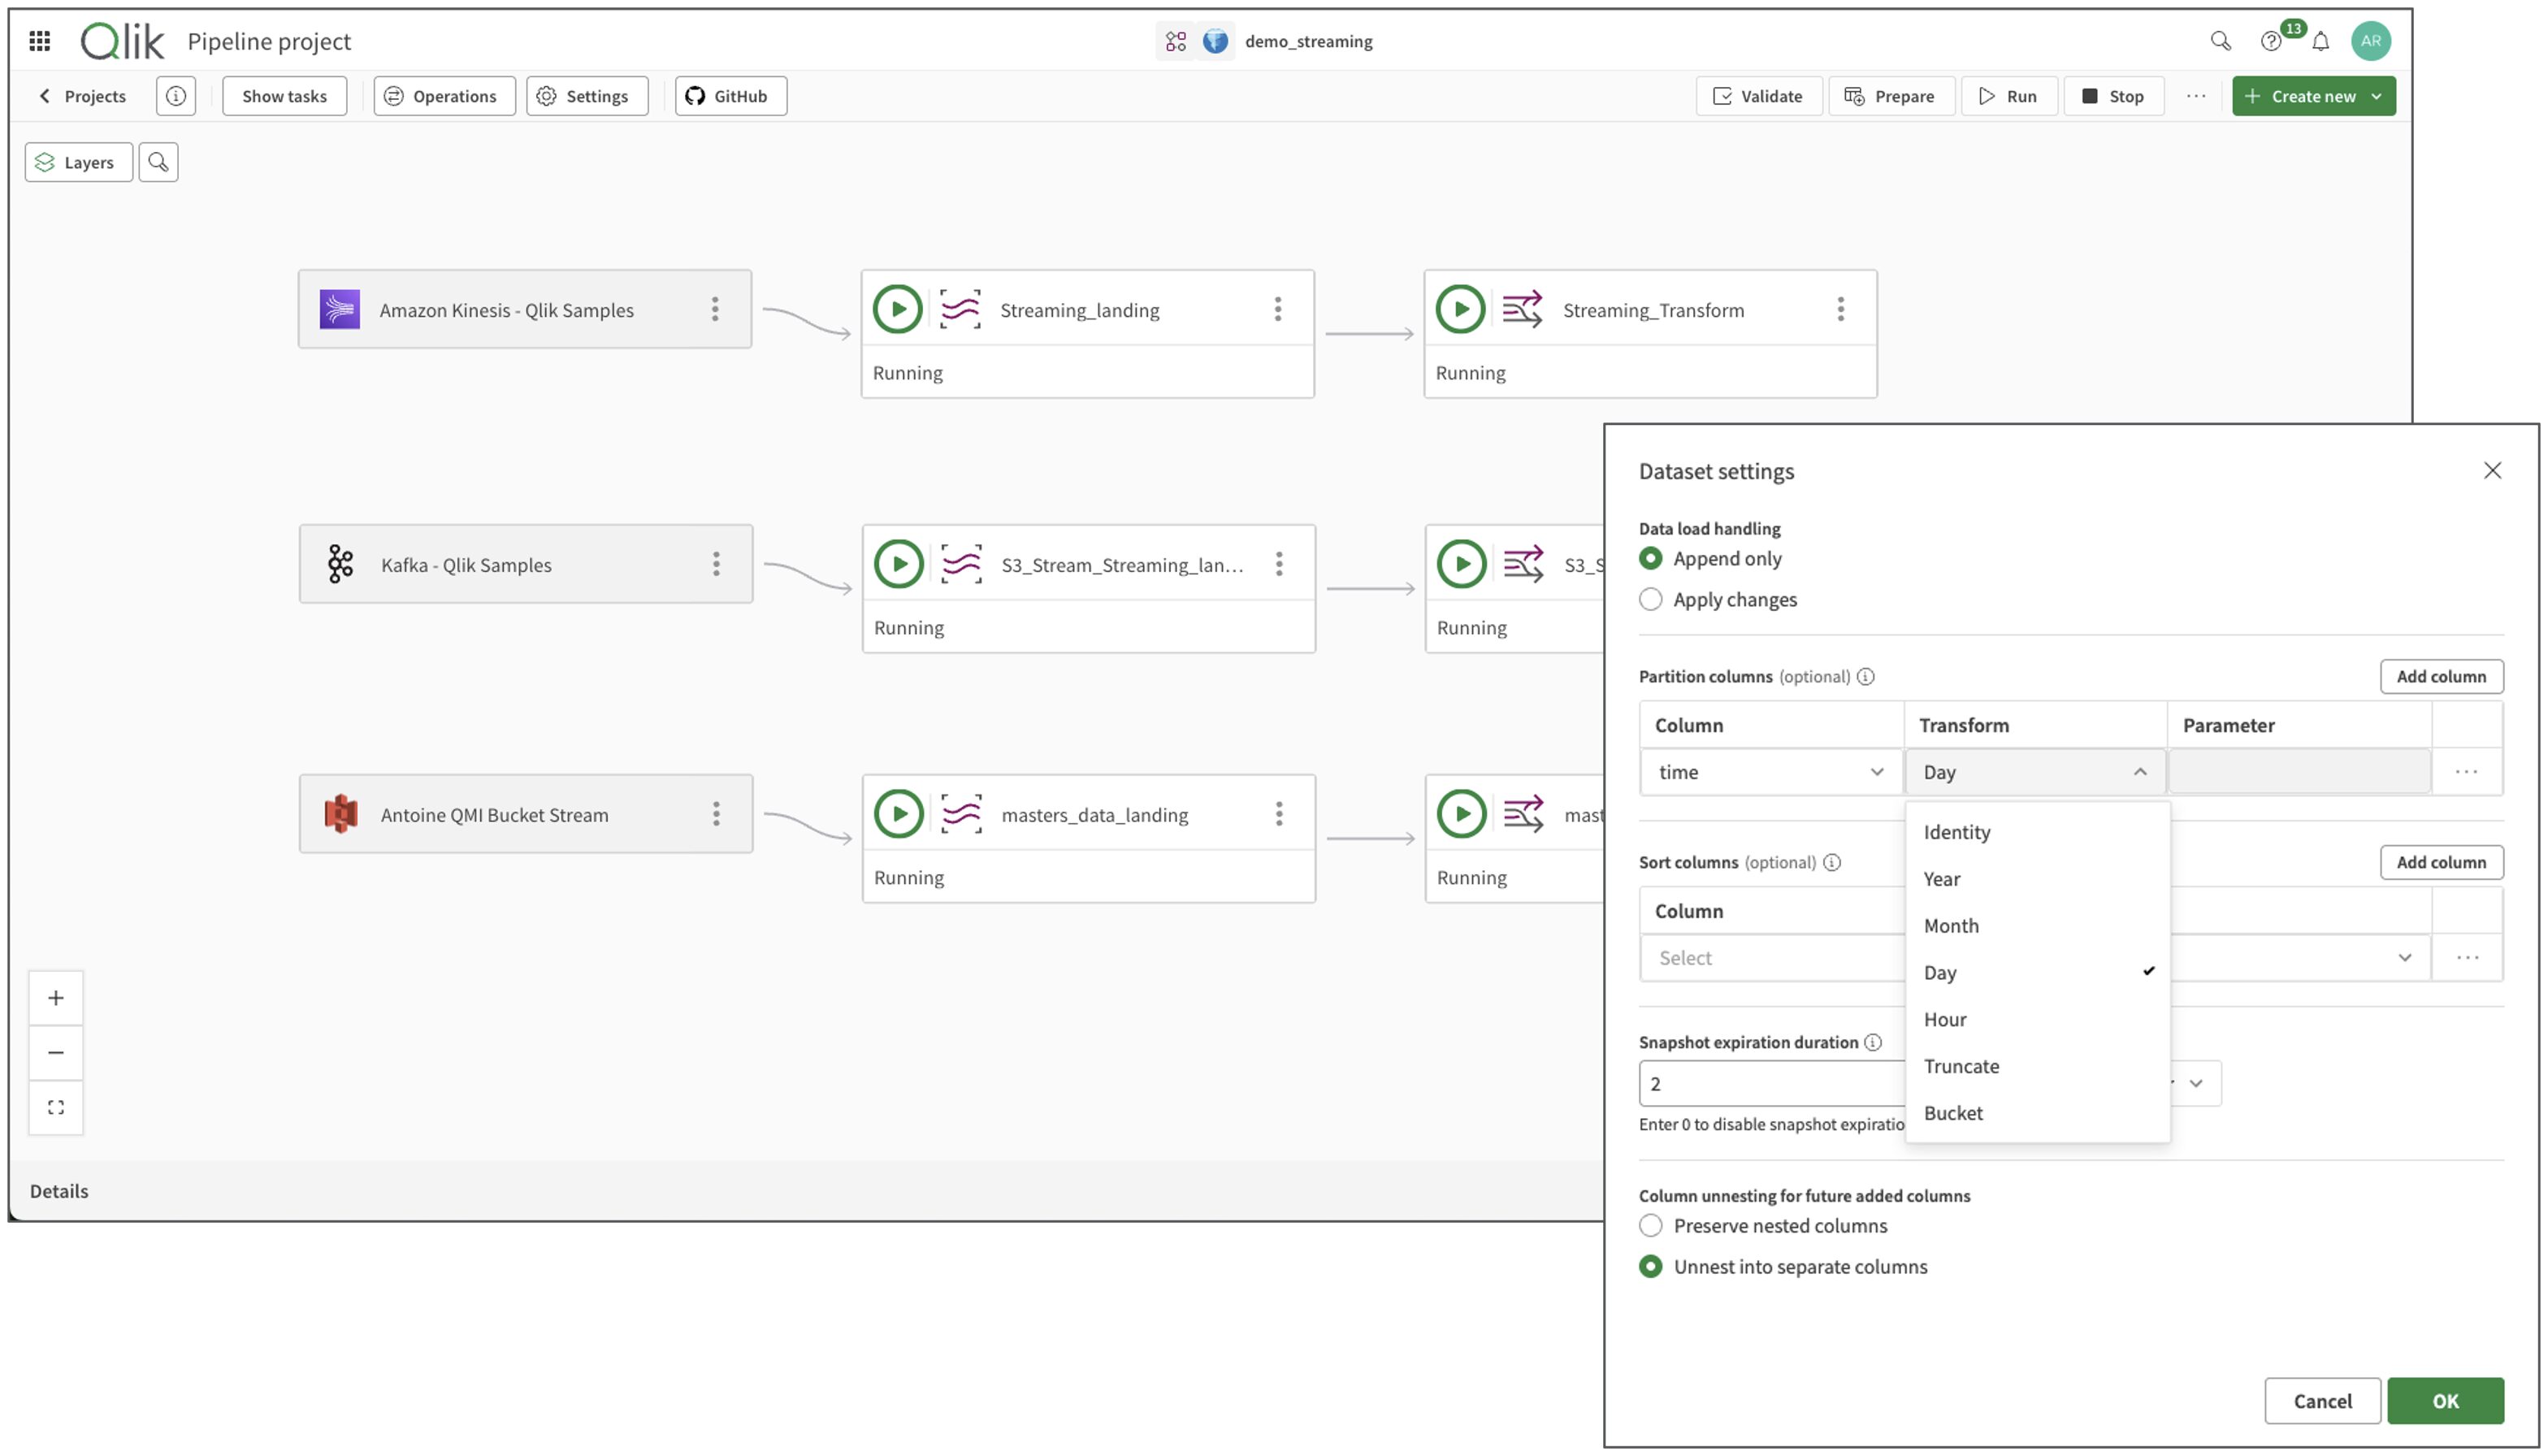Select Hour in the transform list
The height and width of the screenshot is (1456, 2548).
pos(1945,1018)
